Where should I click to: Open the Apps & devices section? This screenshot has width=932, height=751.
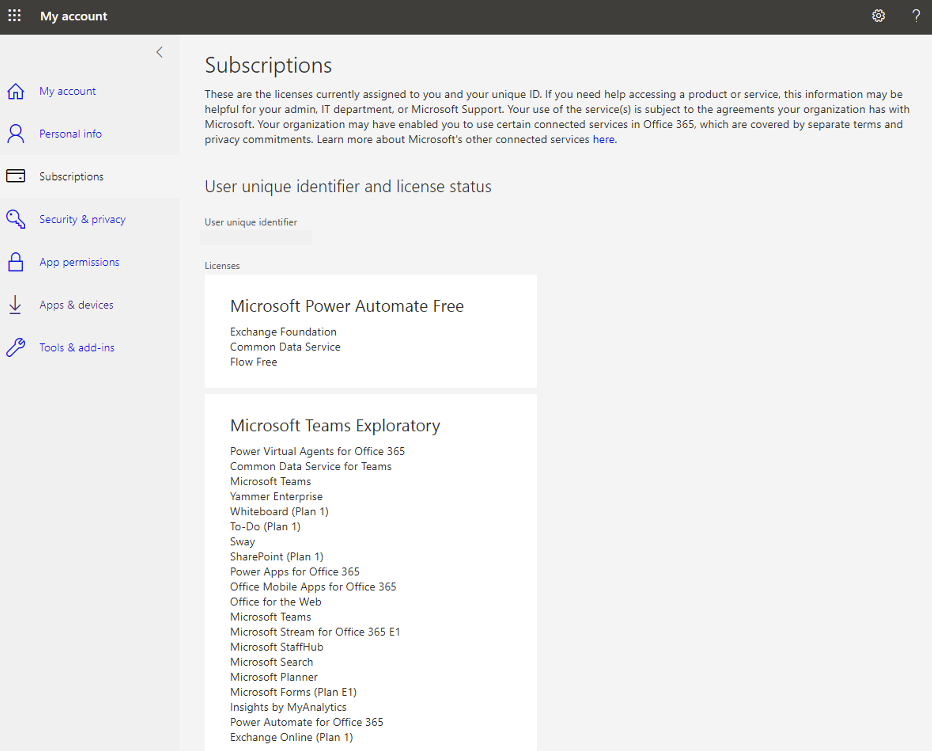pos(76,305)
